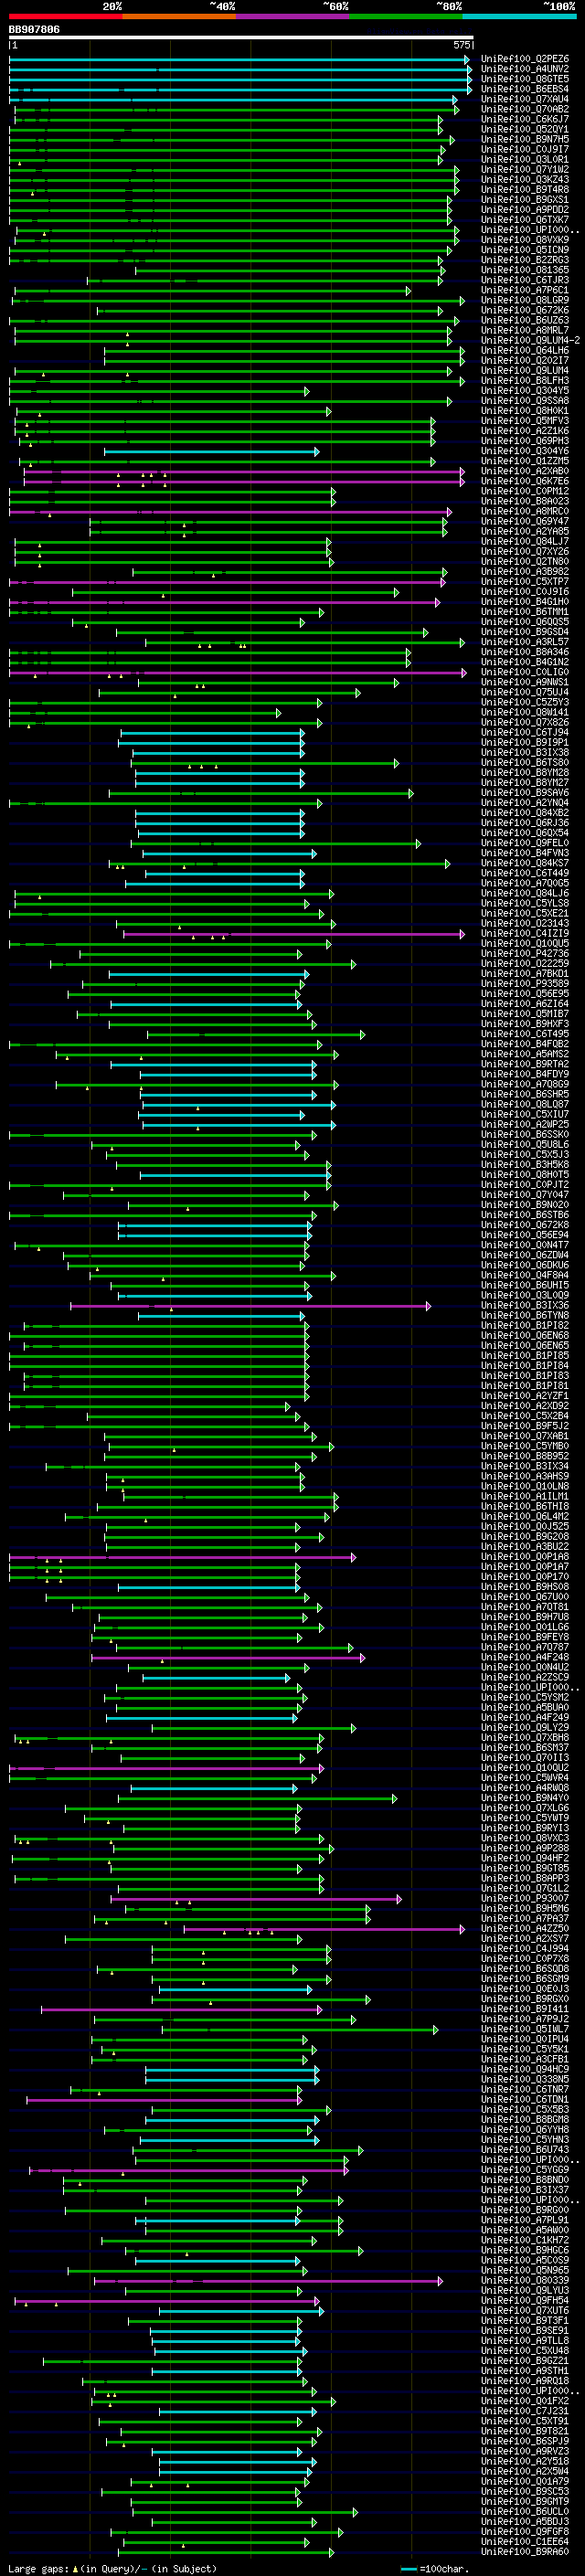Select the UniRef100_C6K6J7 label
Viewport: 585px width, 2576px height.
pyautogui.click(x=525, y=119)
